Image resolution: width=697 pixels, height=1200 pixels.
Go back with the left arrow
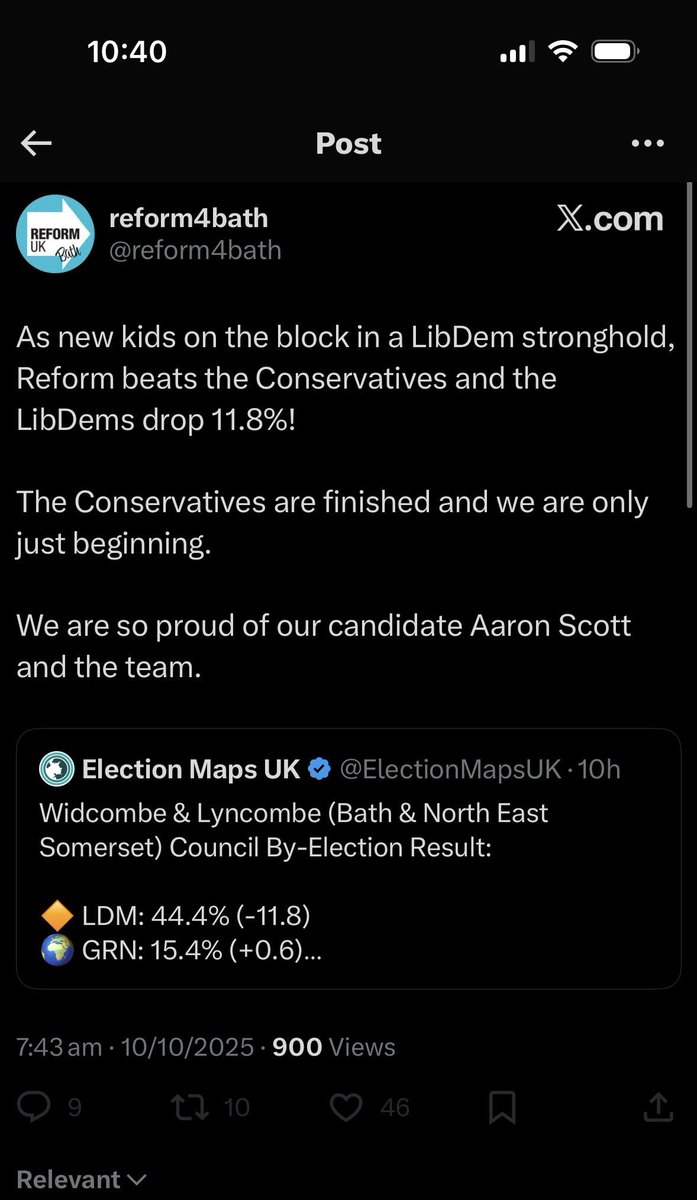coord(37,144)
